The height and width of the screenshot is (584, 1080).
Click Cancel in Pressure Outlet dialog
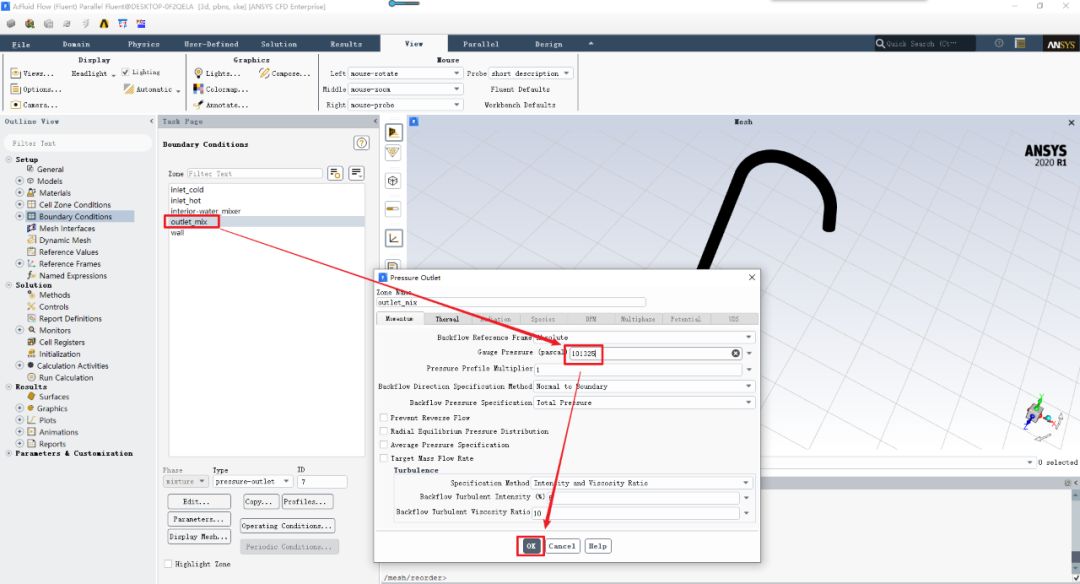[x=562, y=546]
